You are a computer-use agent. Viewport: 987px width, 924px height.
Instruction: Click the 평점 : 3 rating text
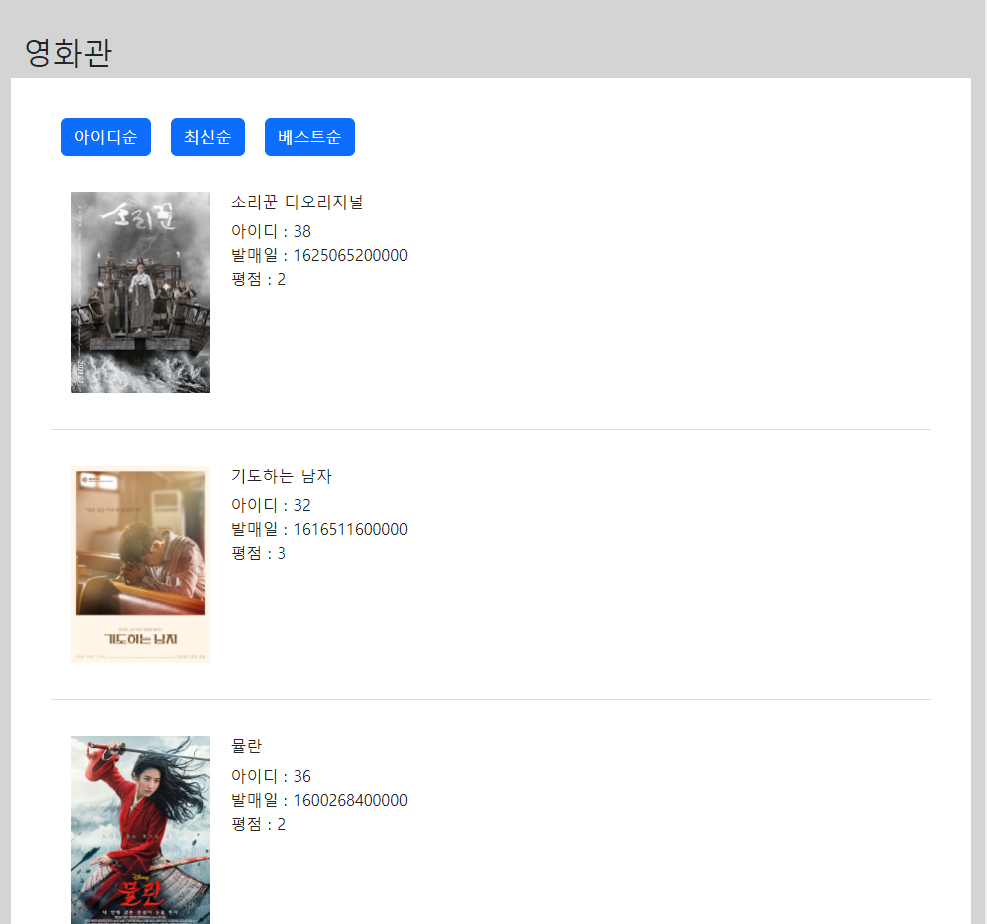coord(258,553)
